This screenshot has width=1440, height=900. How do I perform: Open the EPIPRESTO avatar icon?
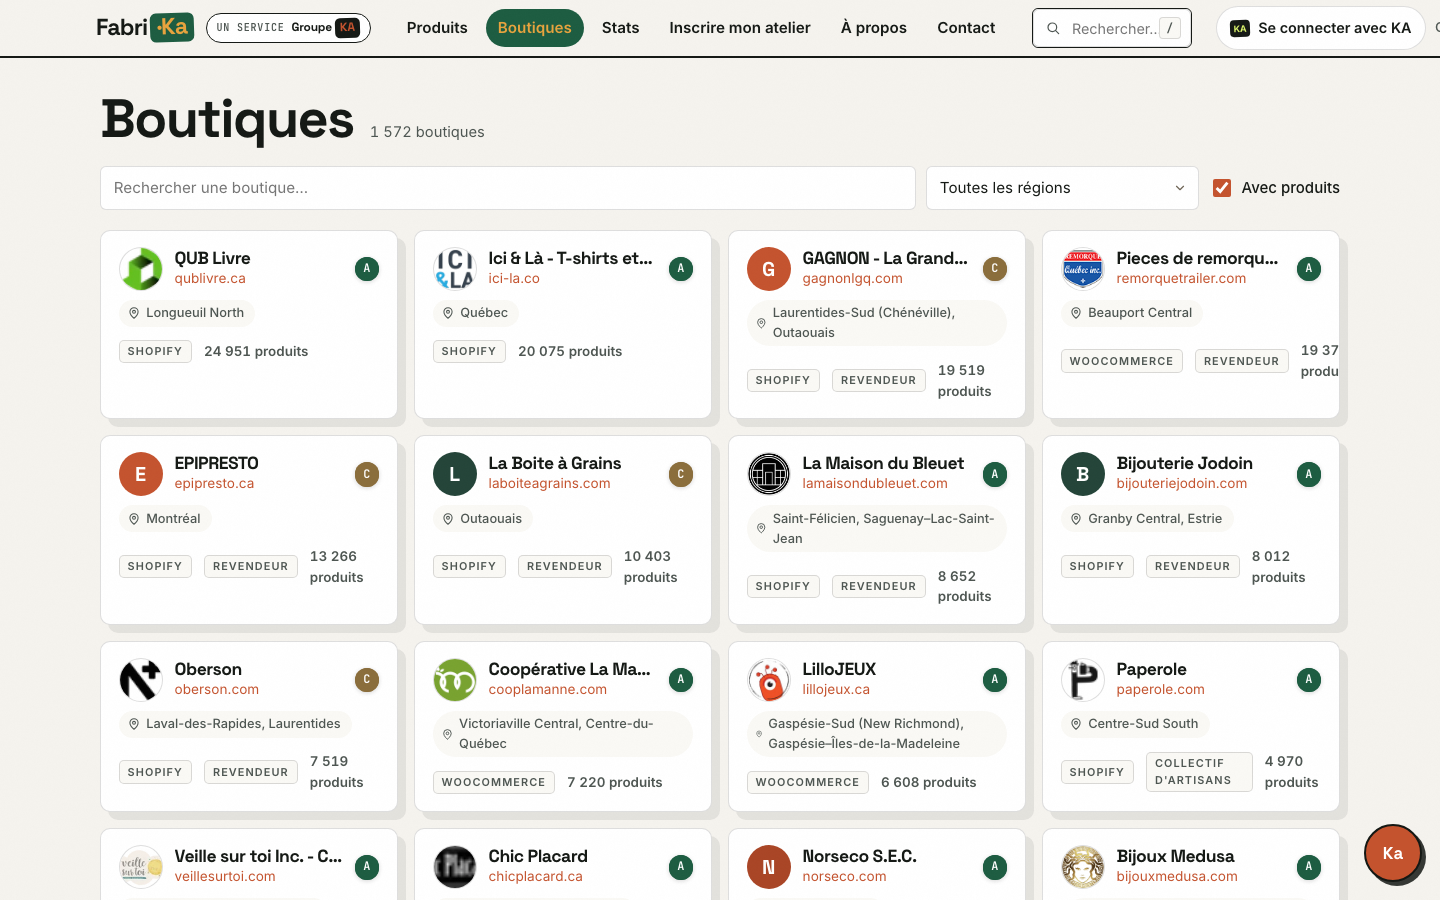[141, 474]
